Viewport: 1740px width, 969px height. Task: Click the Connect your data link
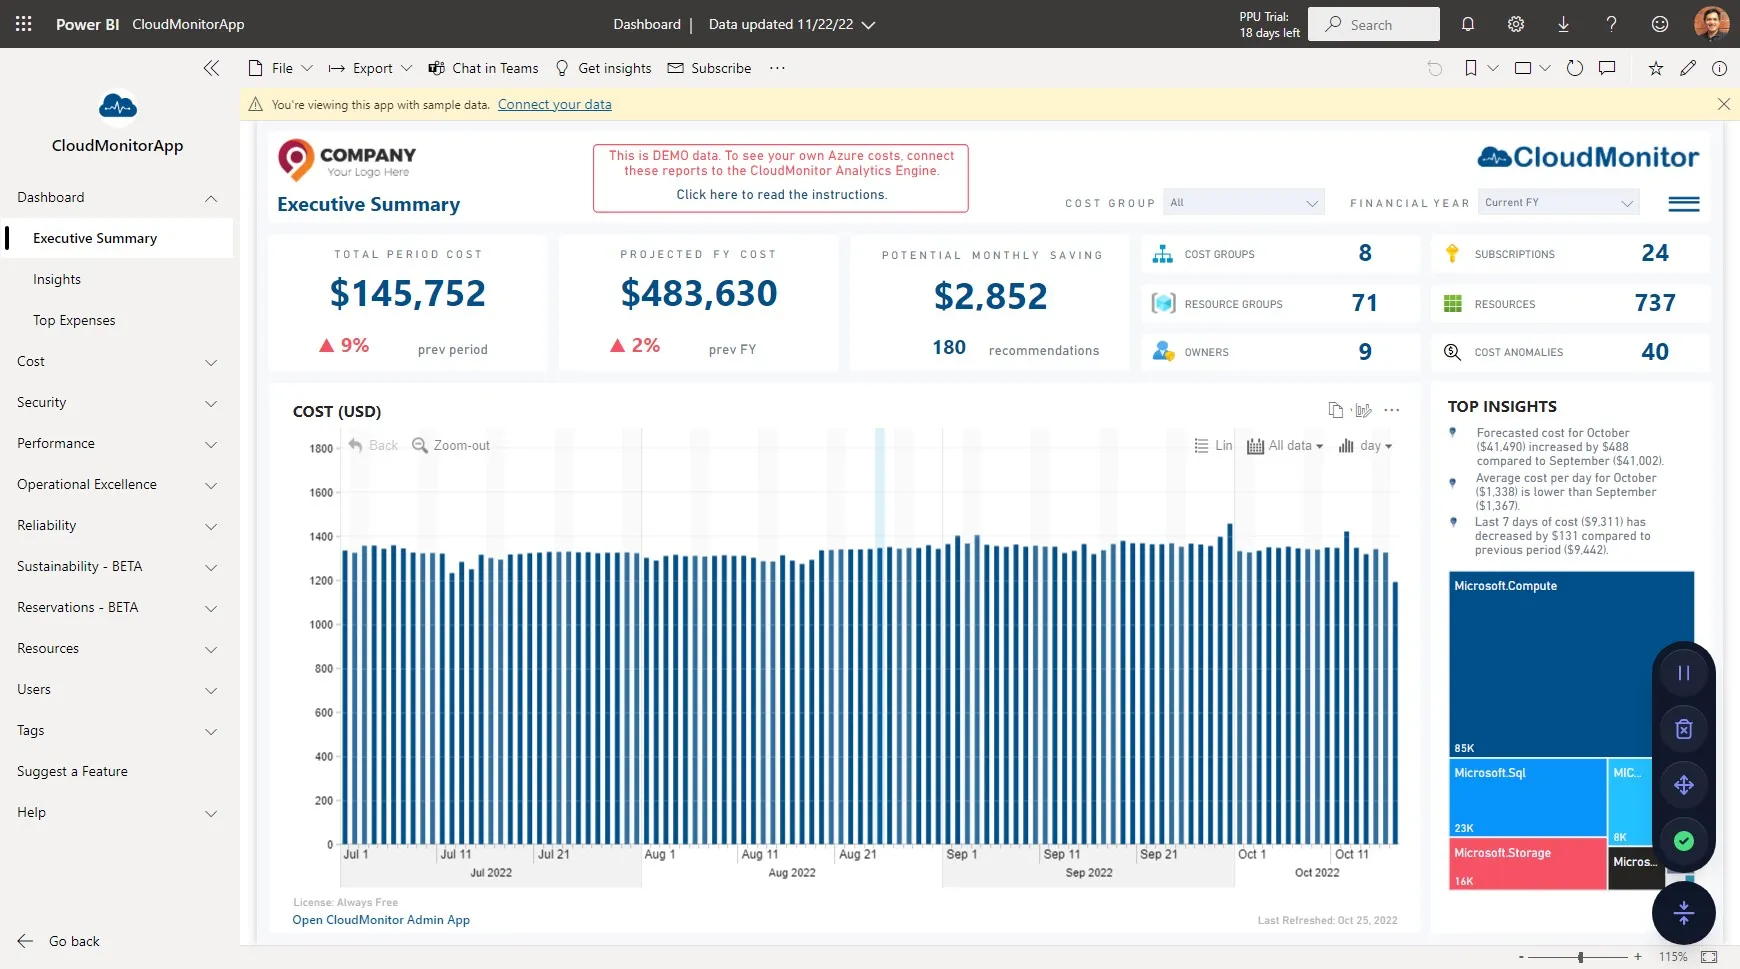(555, 104)
